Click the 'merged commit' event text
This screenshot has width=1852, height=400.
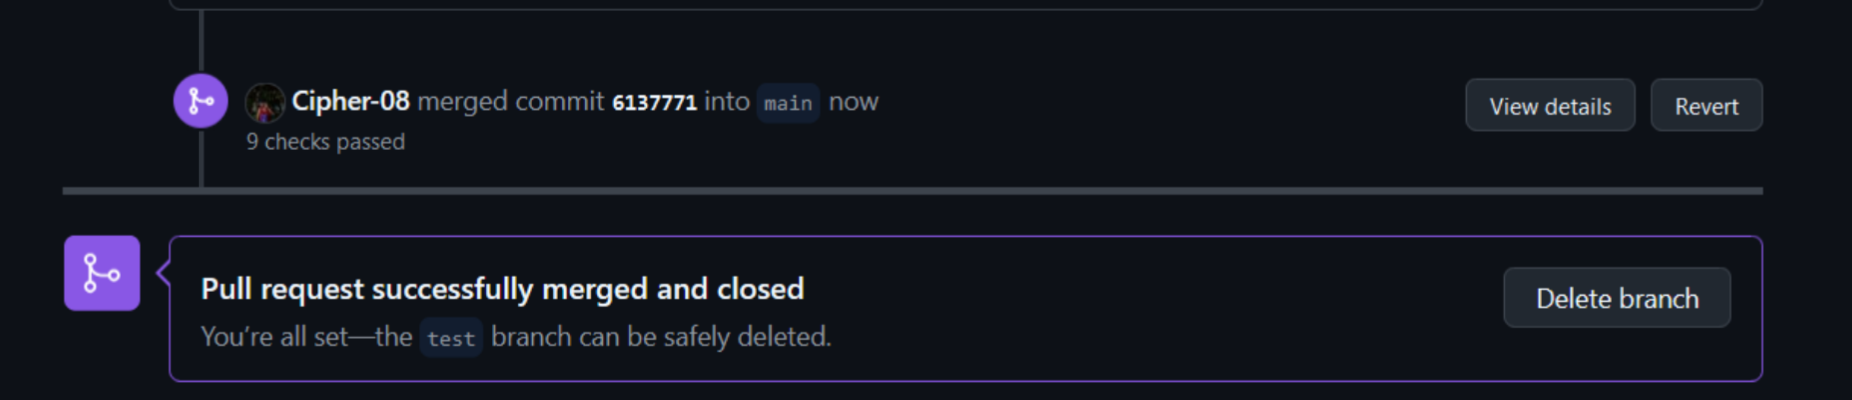coord(510,102)
